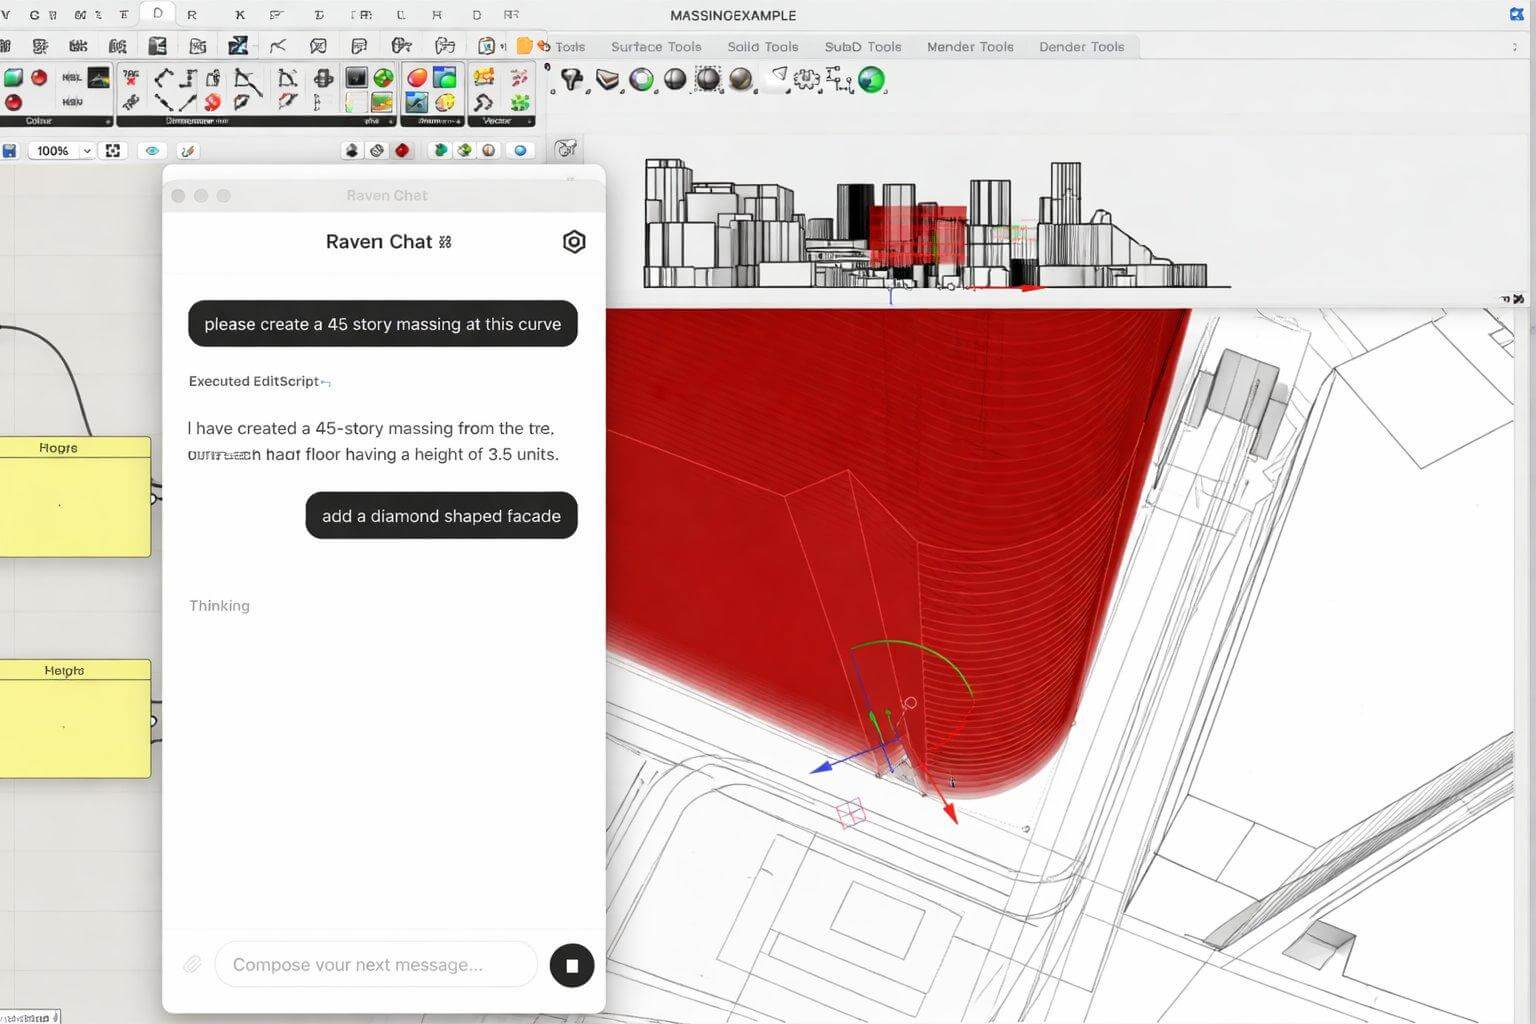
Task: Open the SubD Tools tab
Action: [863, 46]
